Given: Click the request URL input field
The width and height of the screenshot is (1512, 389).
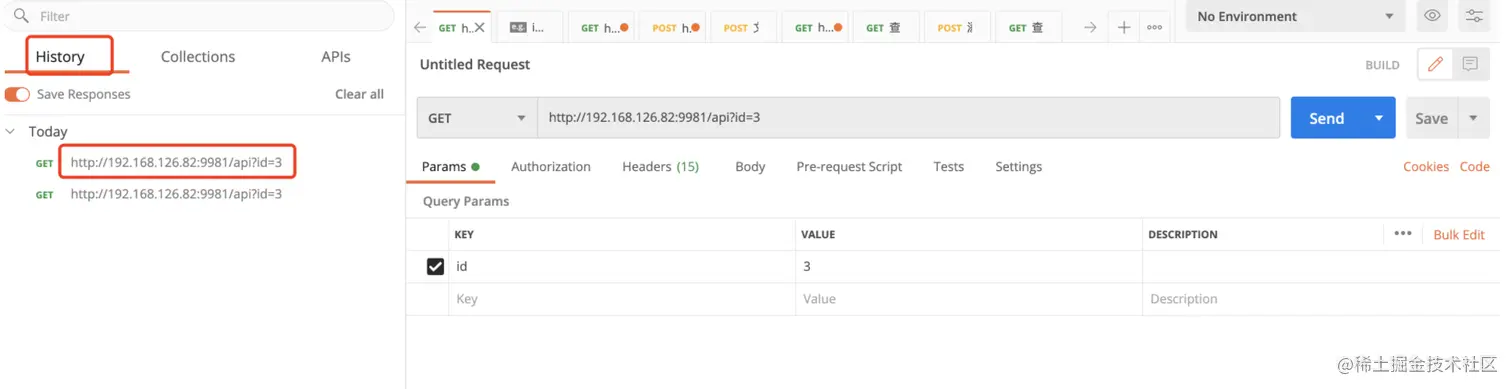Looking at the screenshot, I should pyautogui.click(x=908, y=118).
